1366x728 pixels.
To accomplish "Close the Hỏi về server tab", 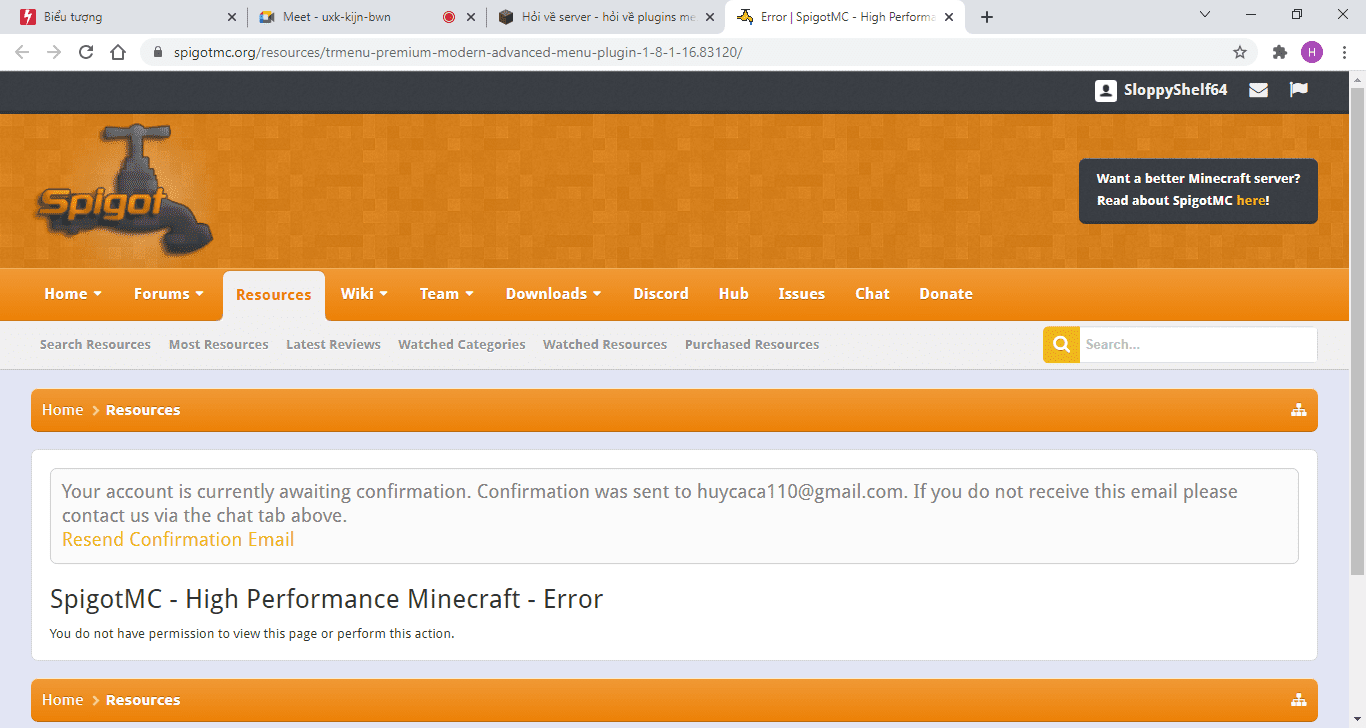I will pos(710,17).
